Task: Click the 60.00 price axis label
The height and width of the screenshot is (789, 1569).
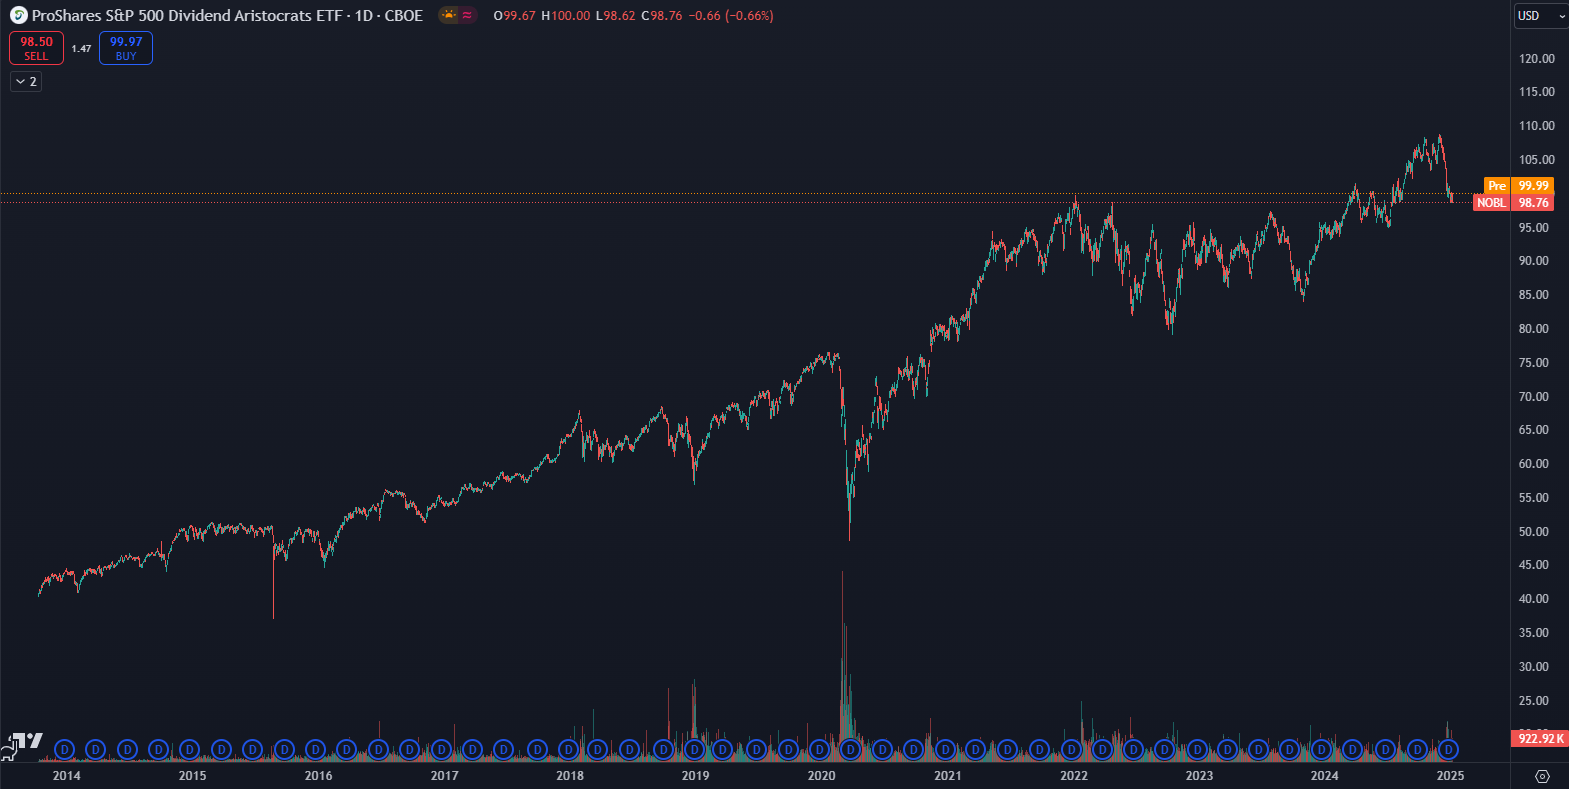Action: (x=1533, y=464)
